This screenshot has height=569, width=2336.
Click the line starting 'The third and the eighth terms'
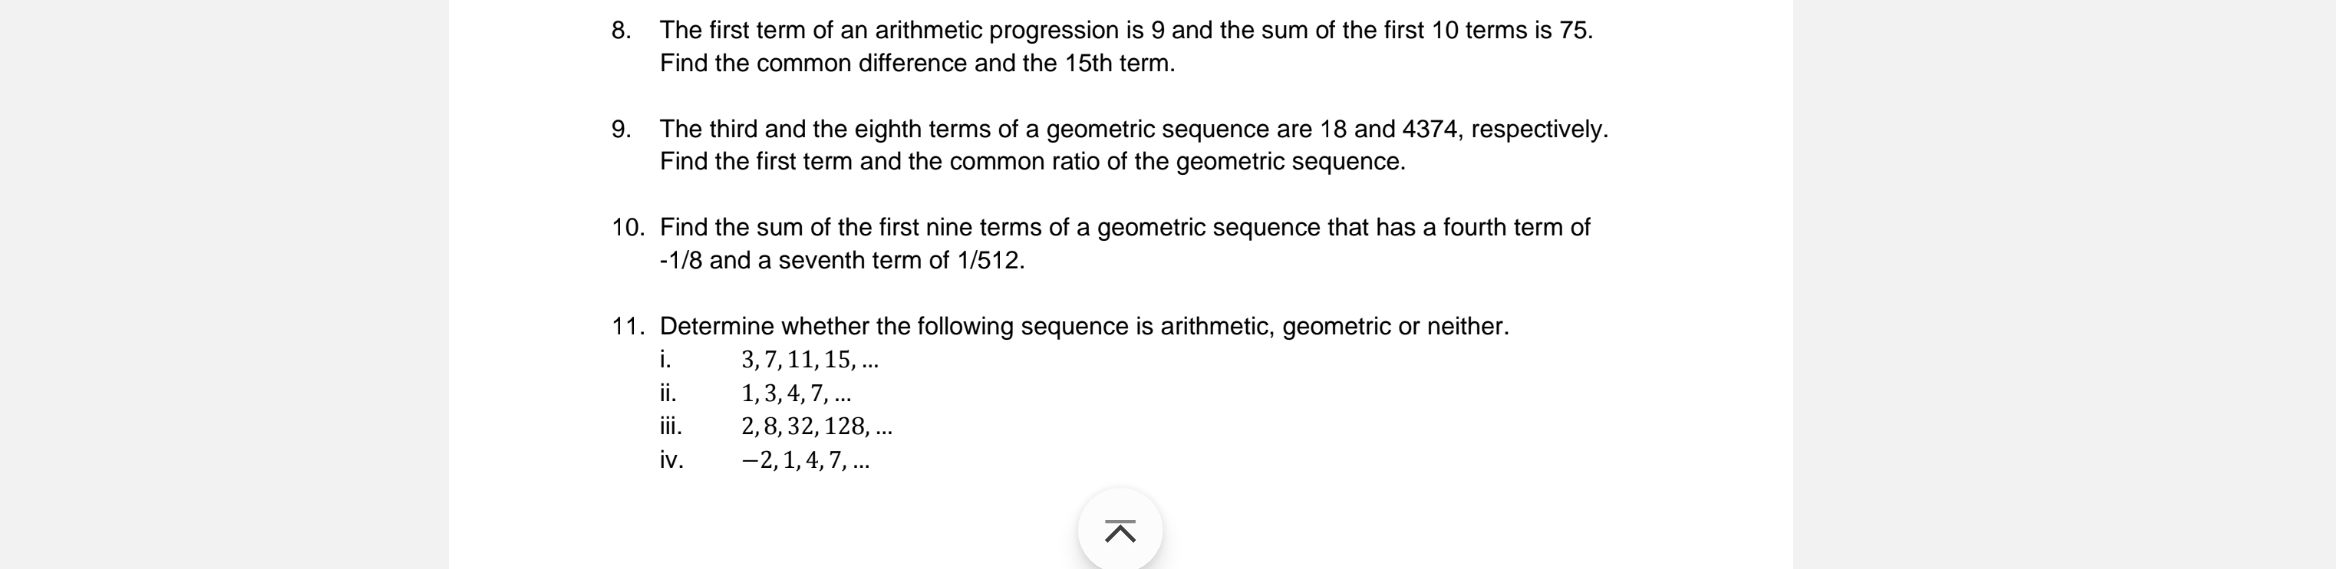(x=1133, y=129)
